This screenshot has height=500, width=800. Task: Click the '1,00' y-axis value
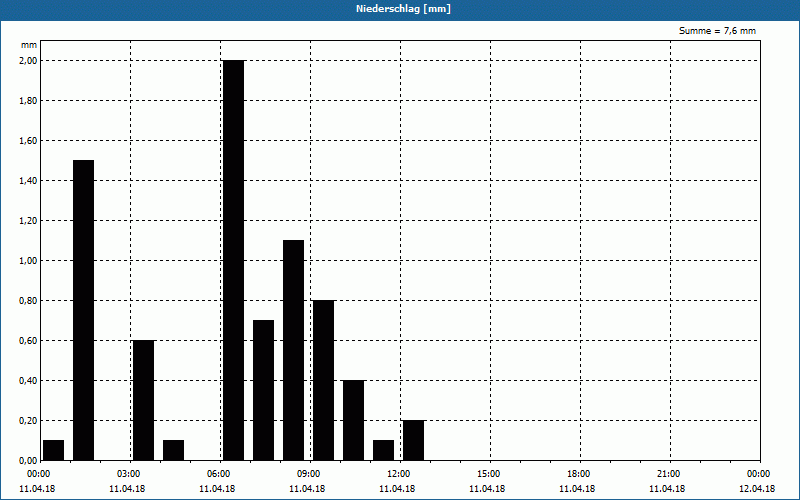click(x=29, y=261)
